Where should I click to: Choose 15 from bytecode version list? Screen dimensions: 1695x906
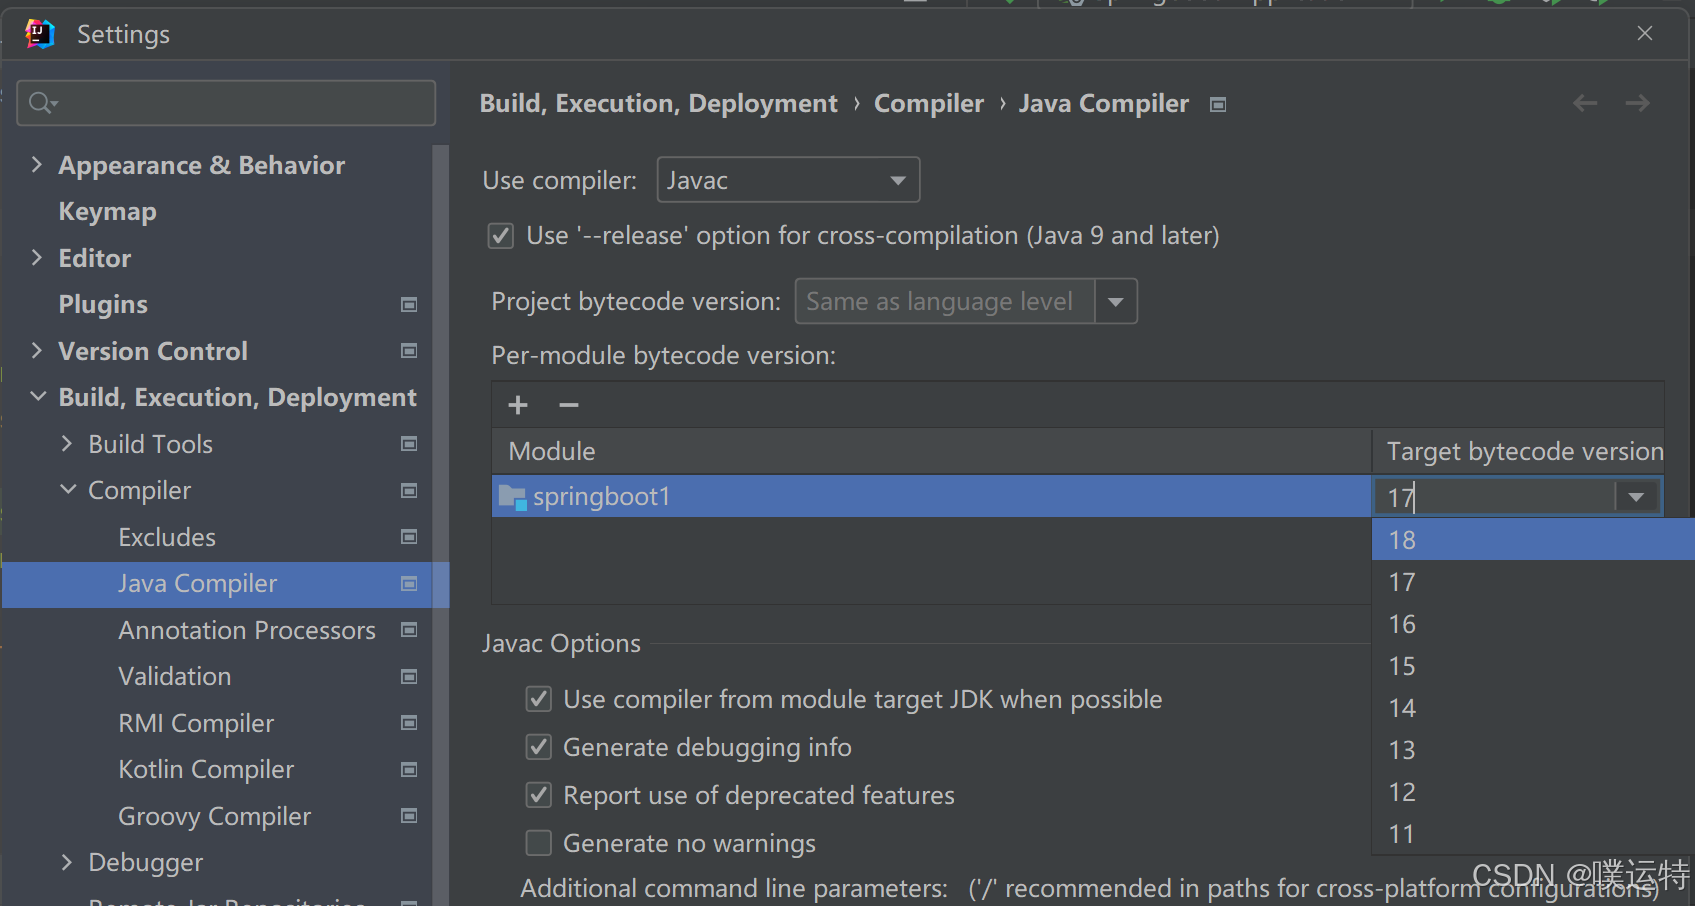[1533, 666]
